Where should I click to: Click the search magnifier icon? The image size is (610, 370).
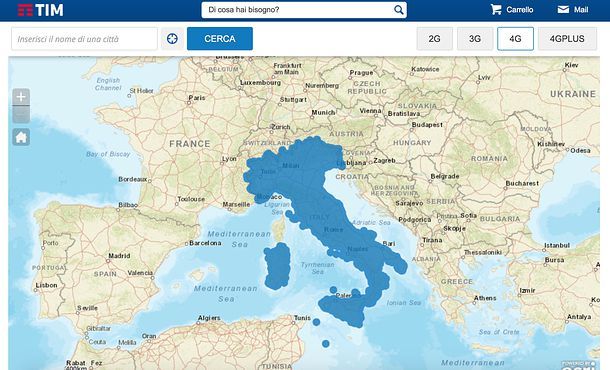pyautogui.click(x=399, y=10)
